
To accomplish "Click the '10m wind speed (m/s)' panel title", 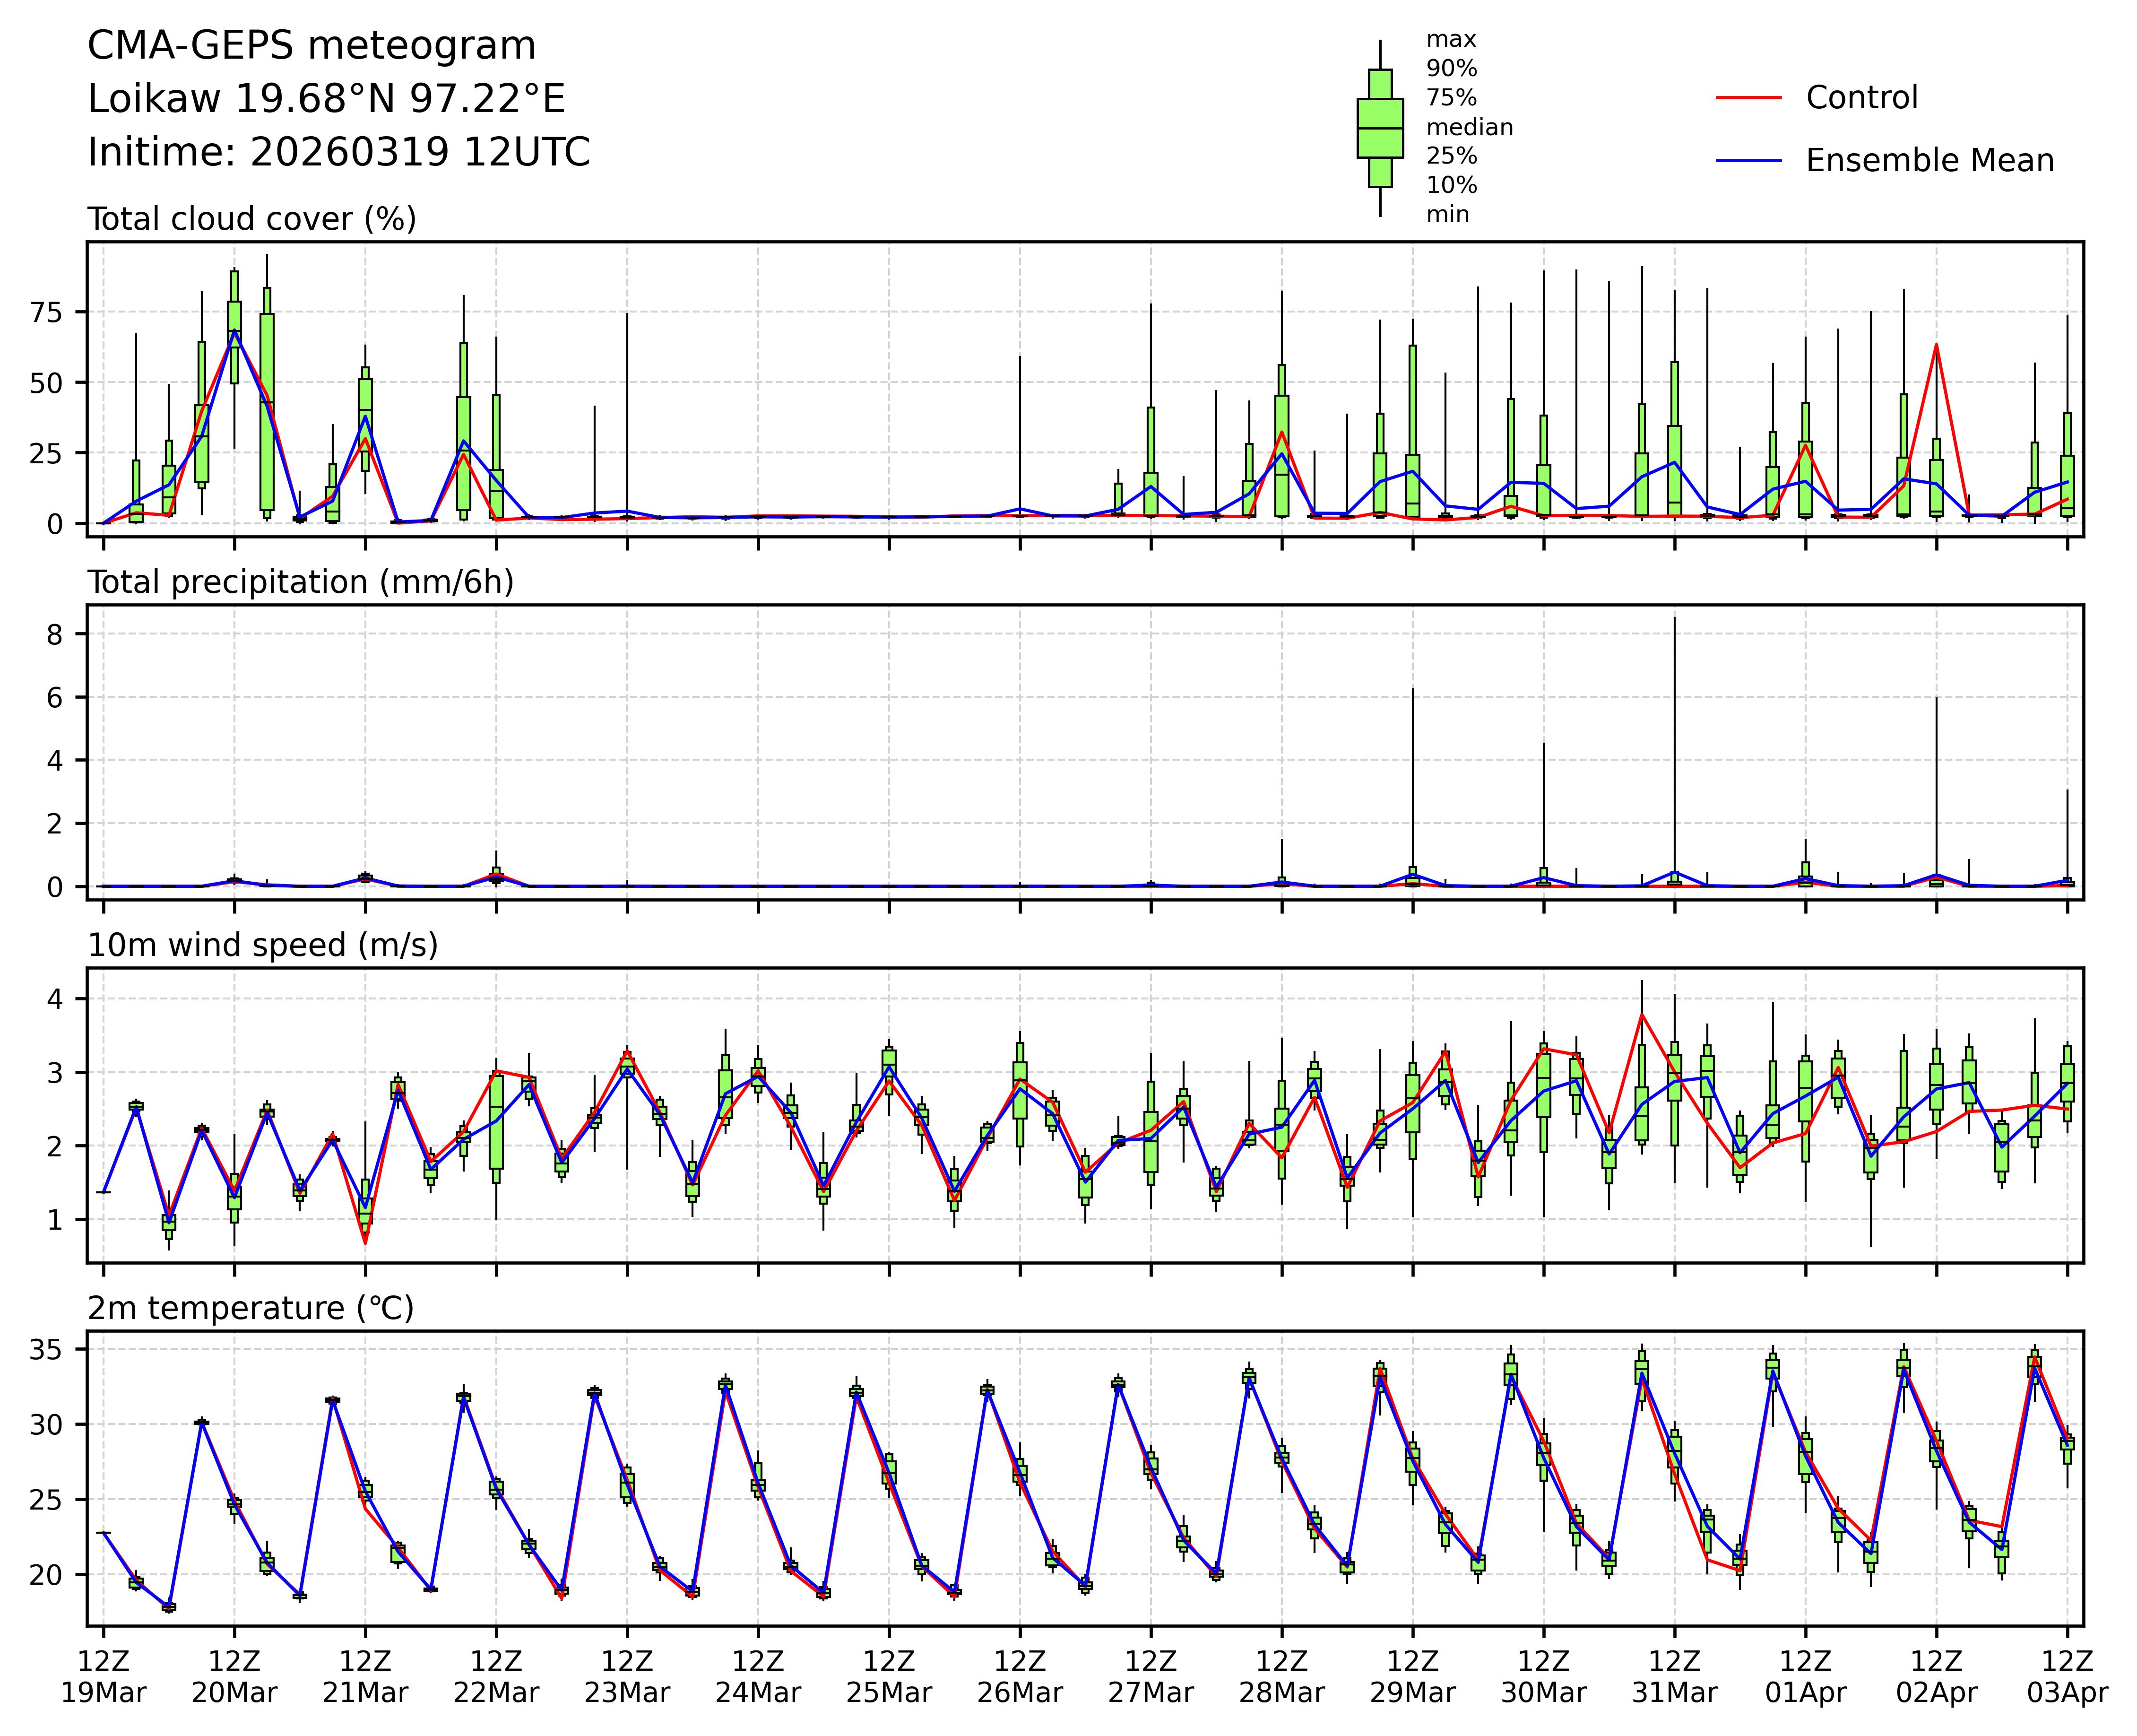I will (262, 945).
